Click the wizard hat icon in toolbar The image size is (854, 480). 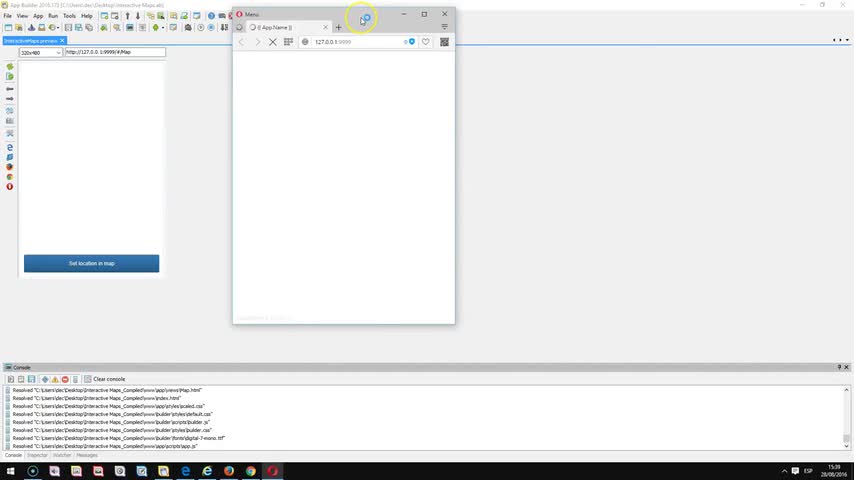point(32,27)
